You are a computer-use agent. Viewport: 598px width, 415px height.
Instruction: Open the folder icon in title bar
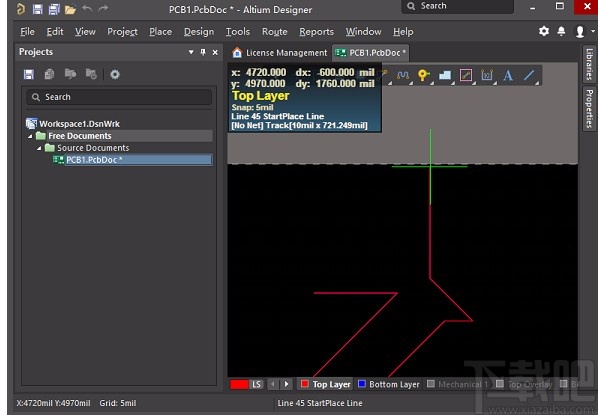70,10
